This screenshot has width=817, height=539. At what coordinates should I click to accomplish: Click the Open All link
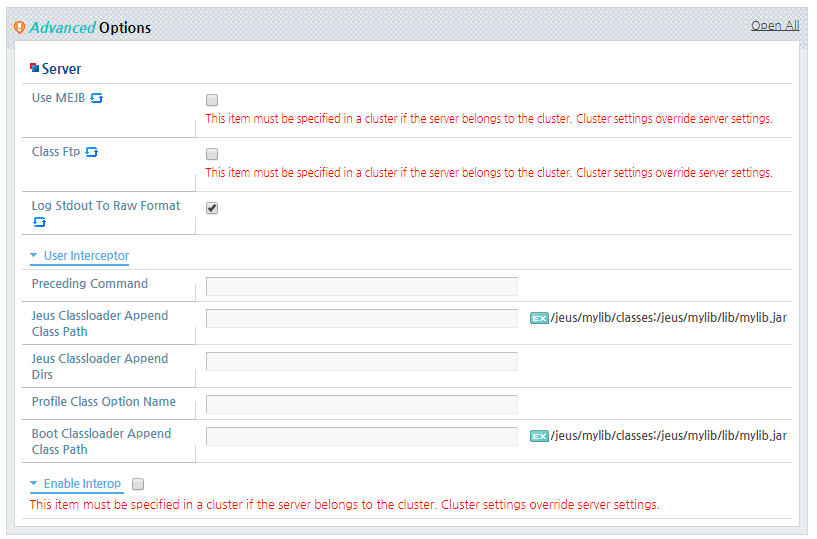tap(775, 26)
